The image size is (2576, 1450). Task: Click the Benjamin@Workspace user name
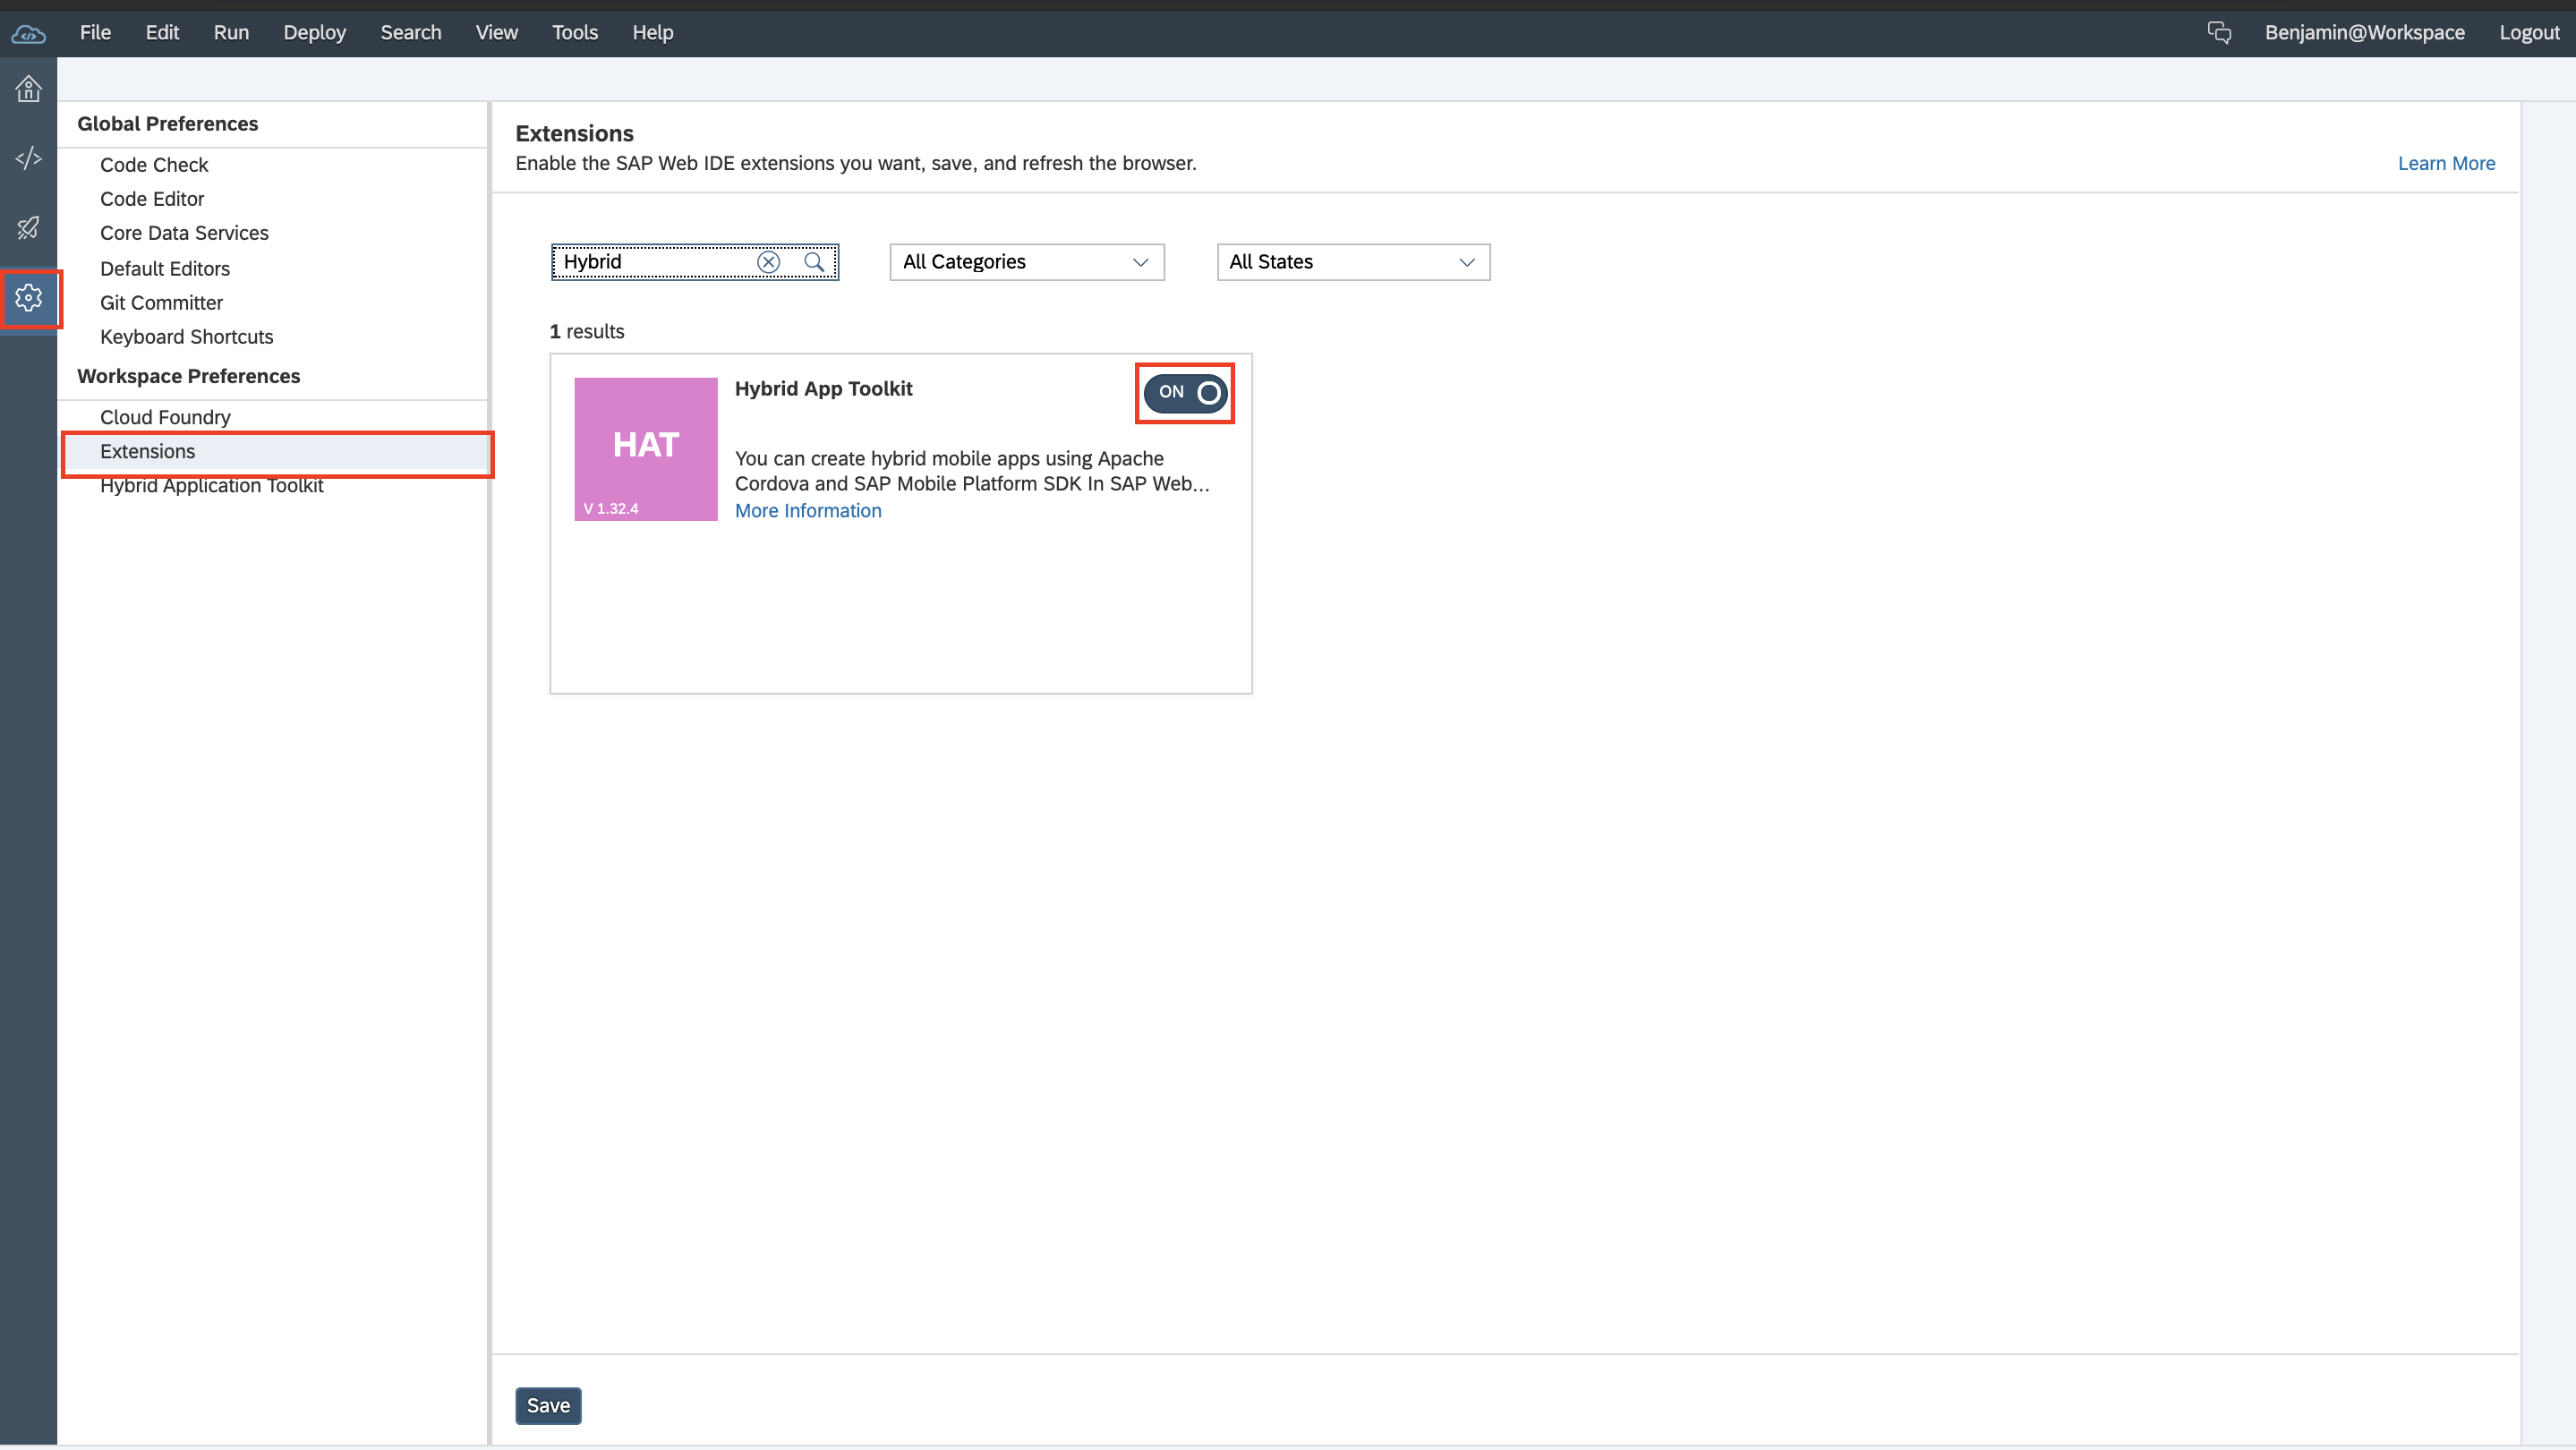coord(2364,33)
